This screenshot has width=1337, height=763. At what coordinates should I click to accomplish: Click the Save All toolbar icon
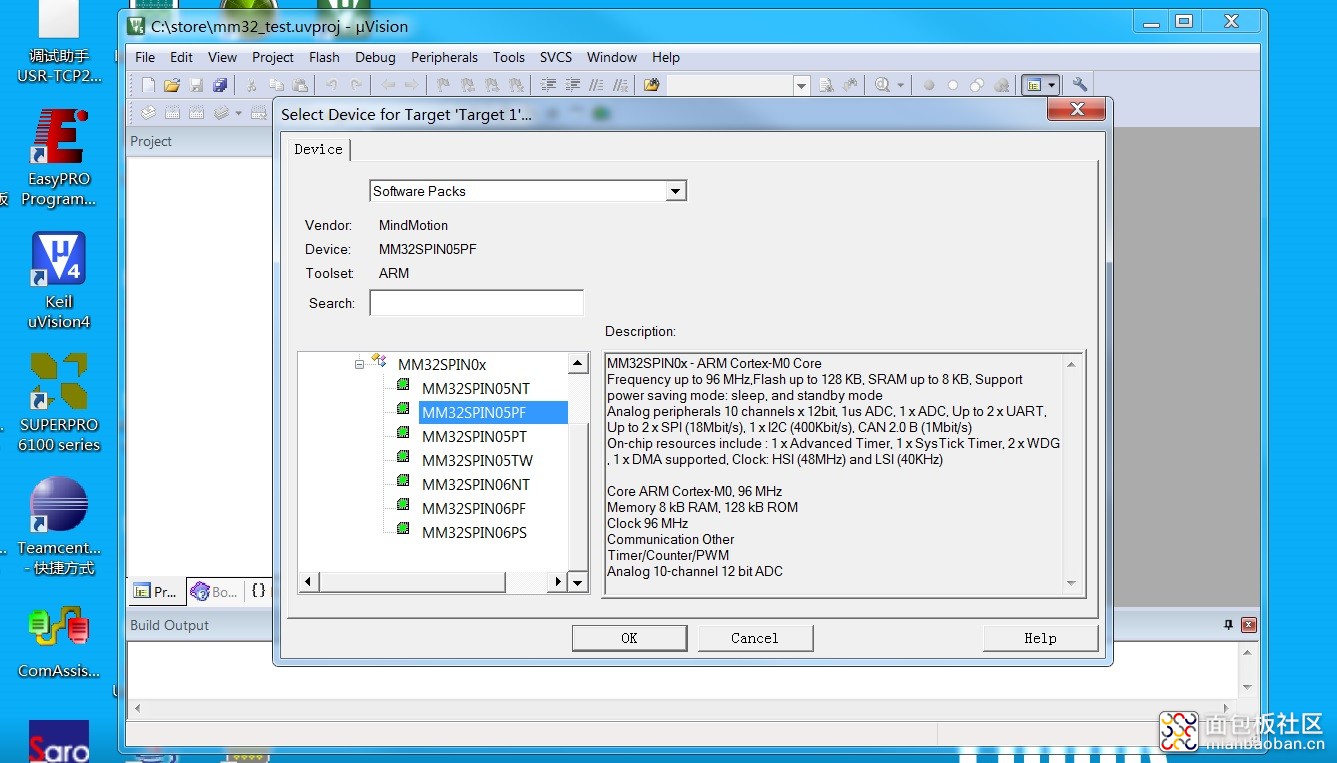click(220, 85)
